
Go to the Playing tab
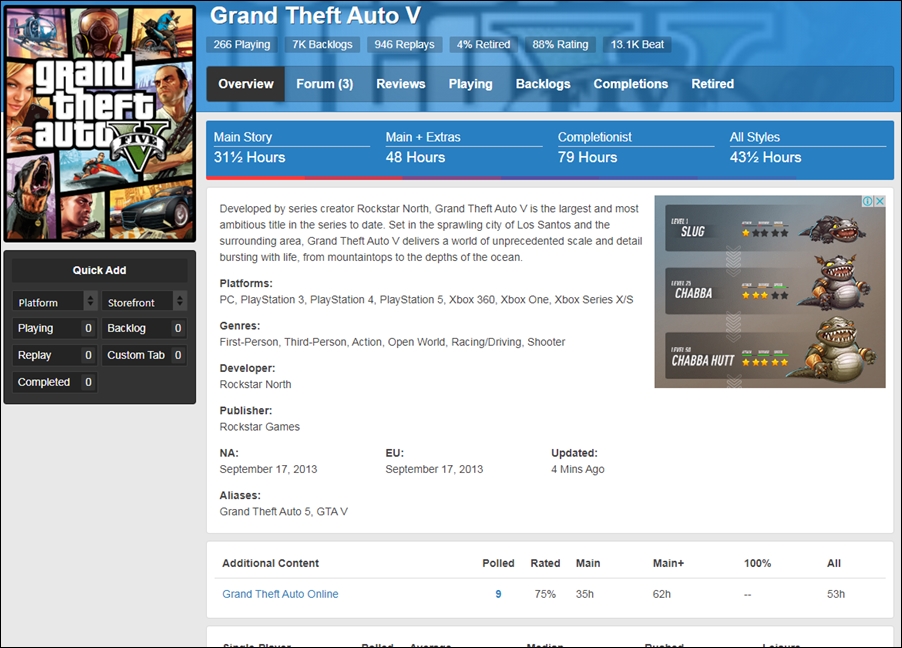pyautogui.click(x=471, y=84)
